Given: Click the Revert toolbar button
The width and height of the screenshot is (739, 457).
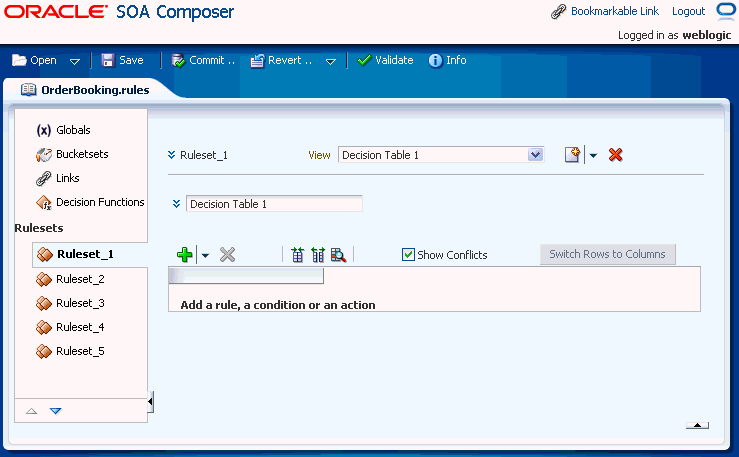Looking at the screenshot, I should point(281,60).
